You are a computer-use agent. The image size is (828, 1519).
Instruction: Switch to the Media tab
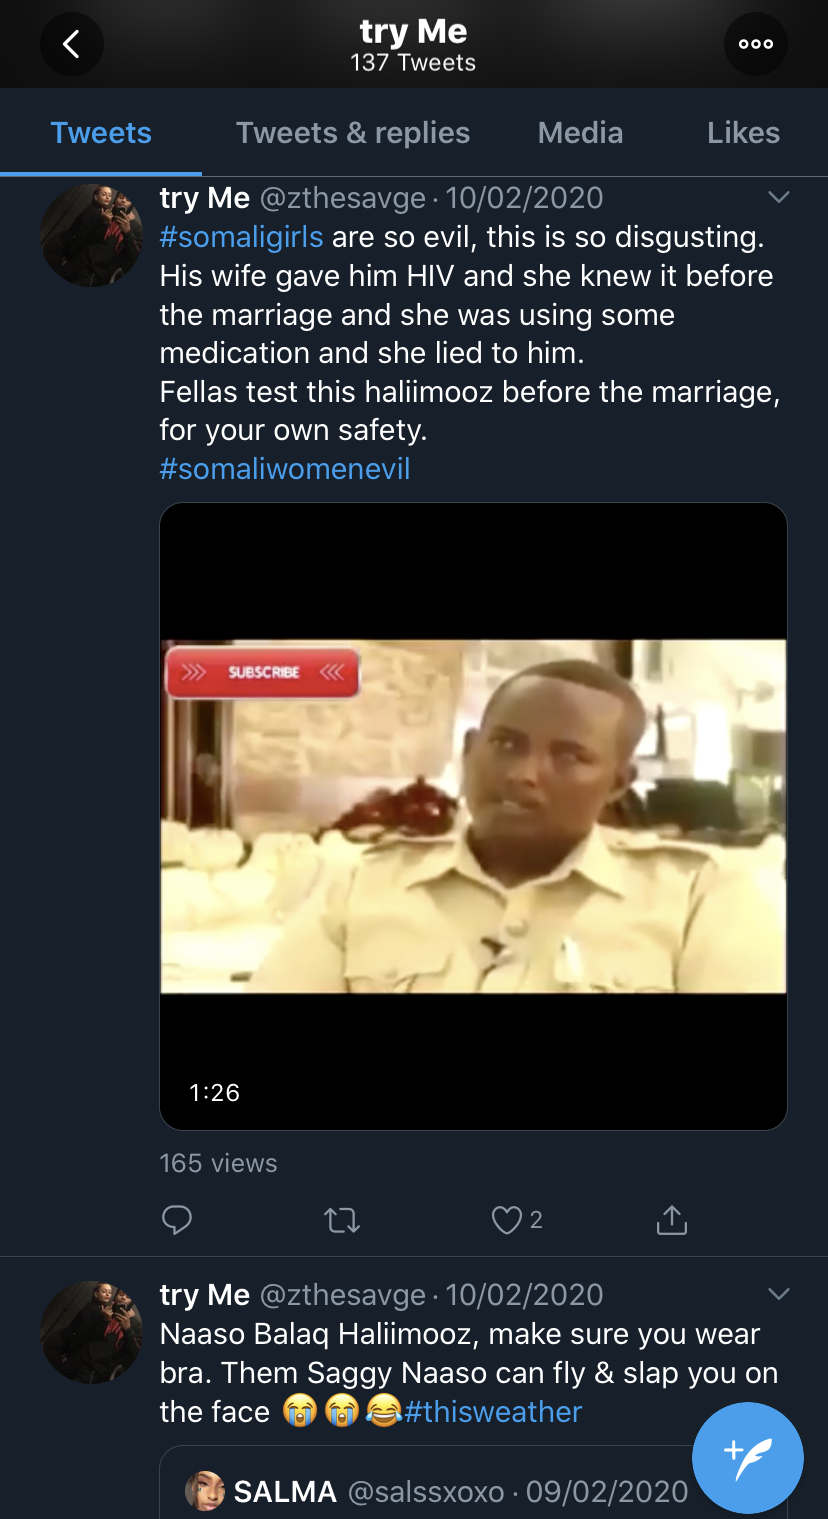click(x=580, y=133)
